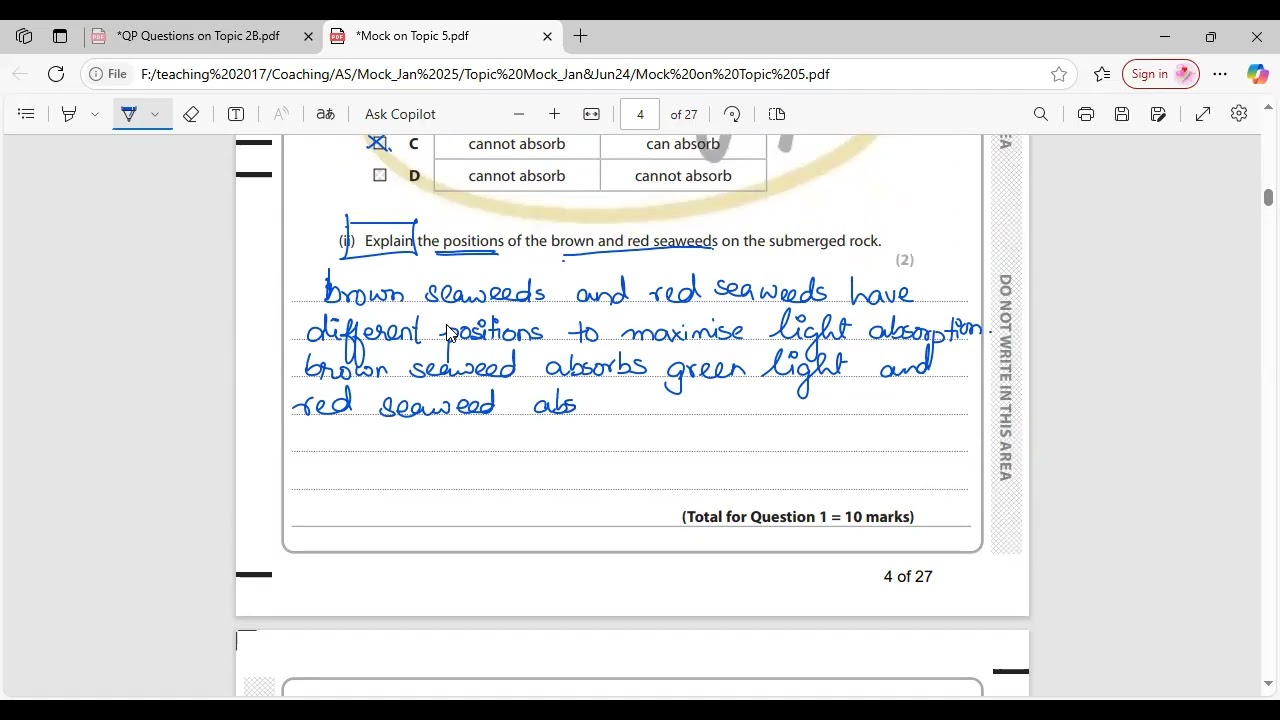Image resolution: width=1280 pixels, height=720 pixels.
Task: Refresh the current page
Action: (x=56, y=74)
